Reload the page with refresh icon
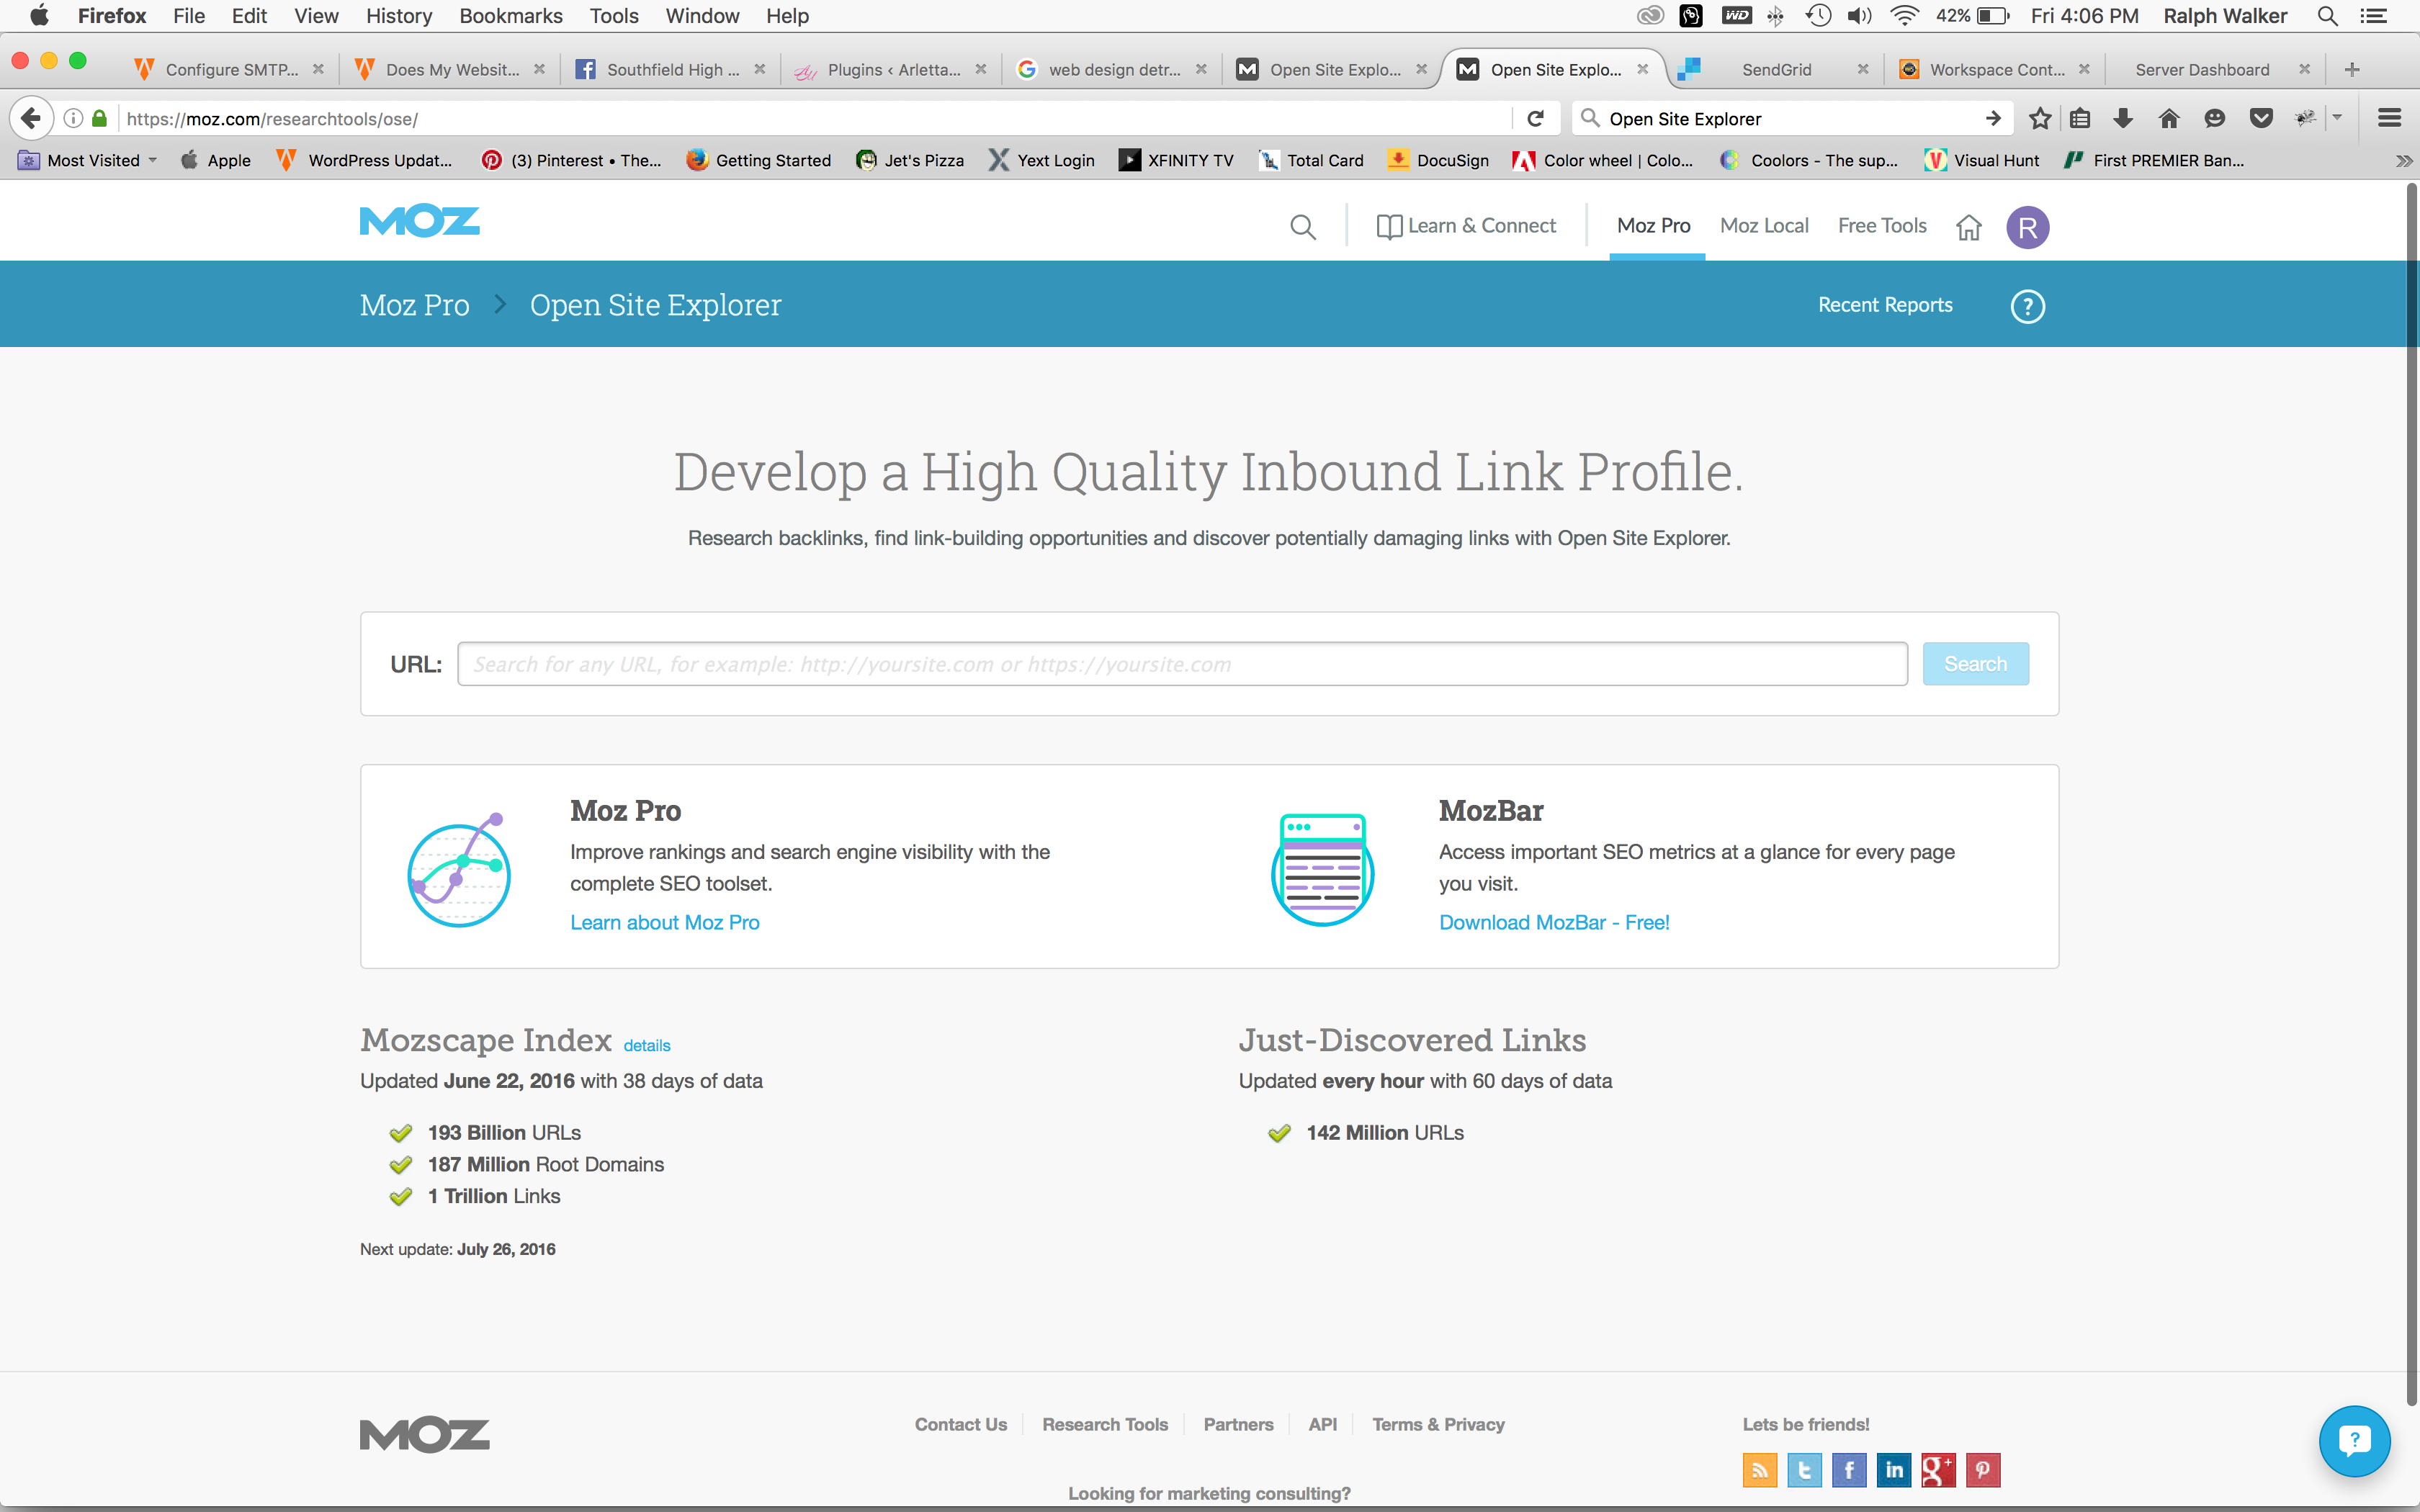This screenshot has height=1512, width=2420. pos(1535,118)
